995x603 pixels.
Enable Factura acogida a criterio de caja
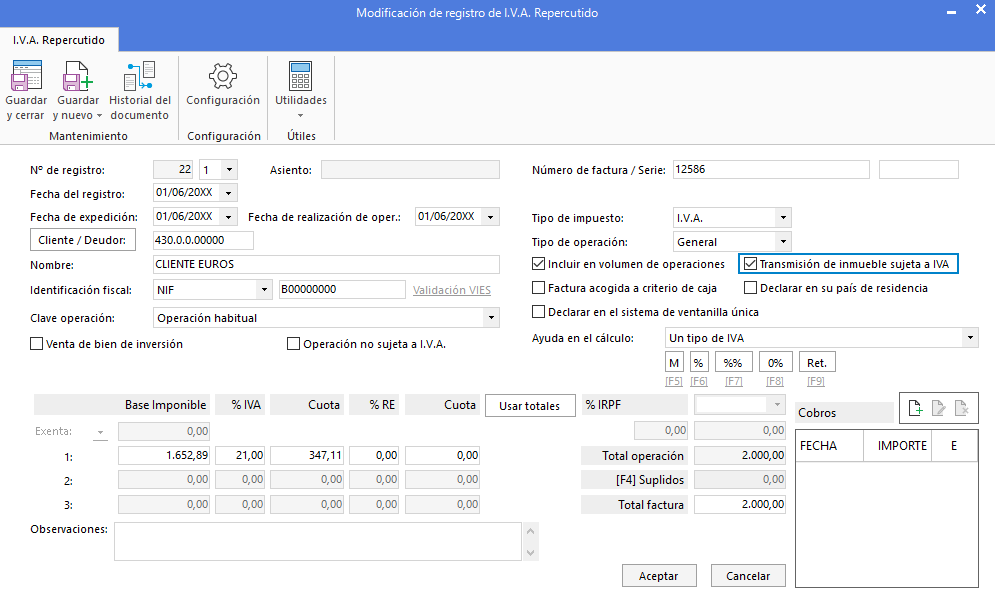(539, 288)
